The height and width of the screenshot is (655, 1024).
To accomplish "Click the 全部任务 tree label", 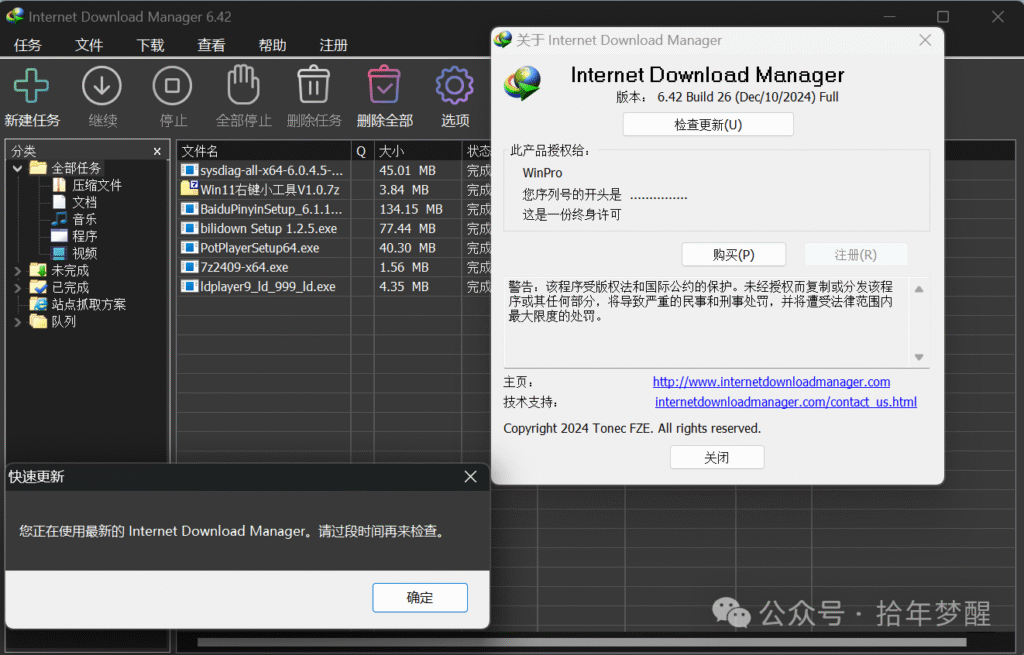I will pos(76,168).
